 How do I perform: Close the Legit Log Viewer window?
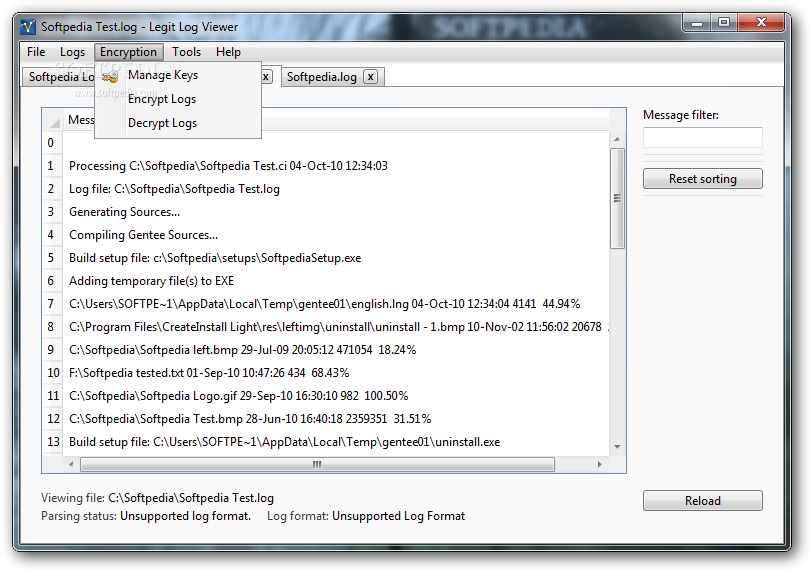tap(761, 23)
